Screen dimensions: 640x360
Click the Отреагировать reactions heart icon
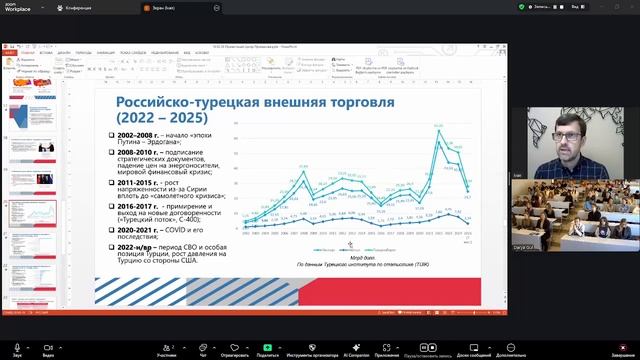[234, 348]
